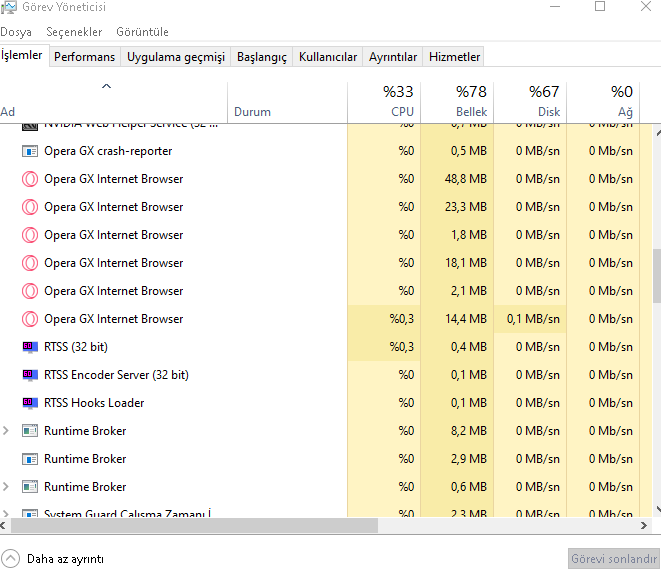
Task: Toggle sort using the arrow above Ad
Action: click(x=107, y=86)
